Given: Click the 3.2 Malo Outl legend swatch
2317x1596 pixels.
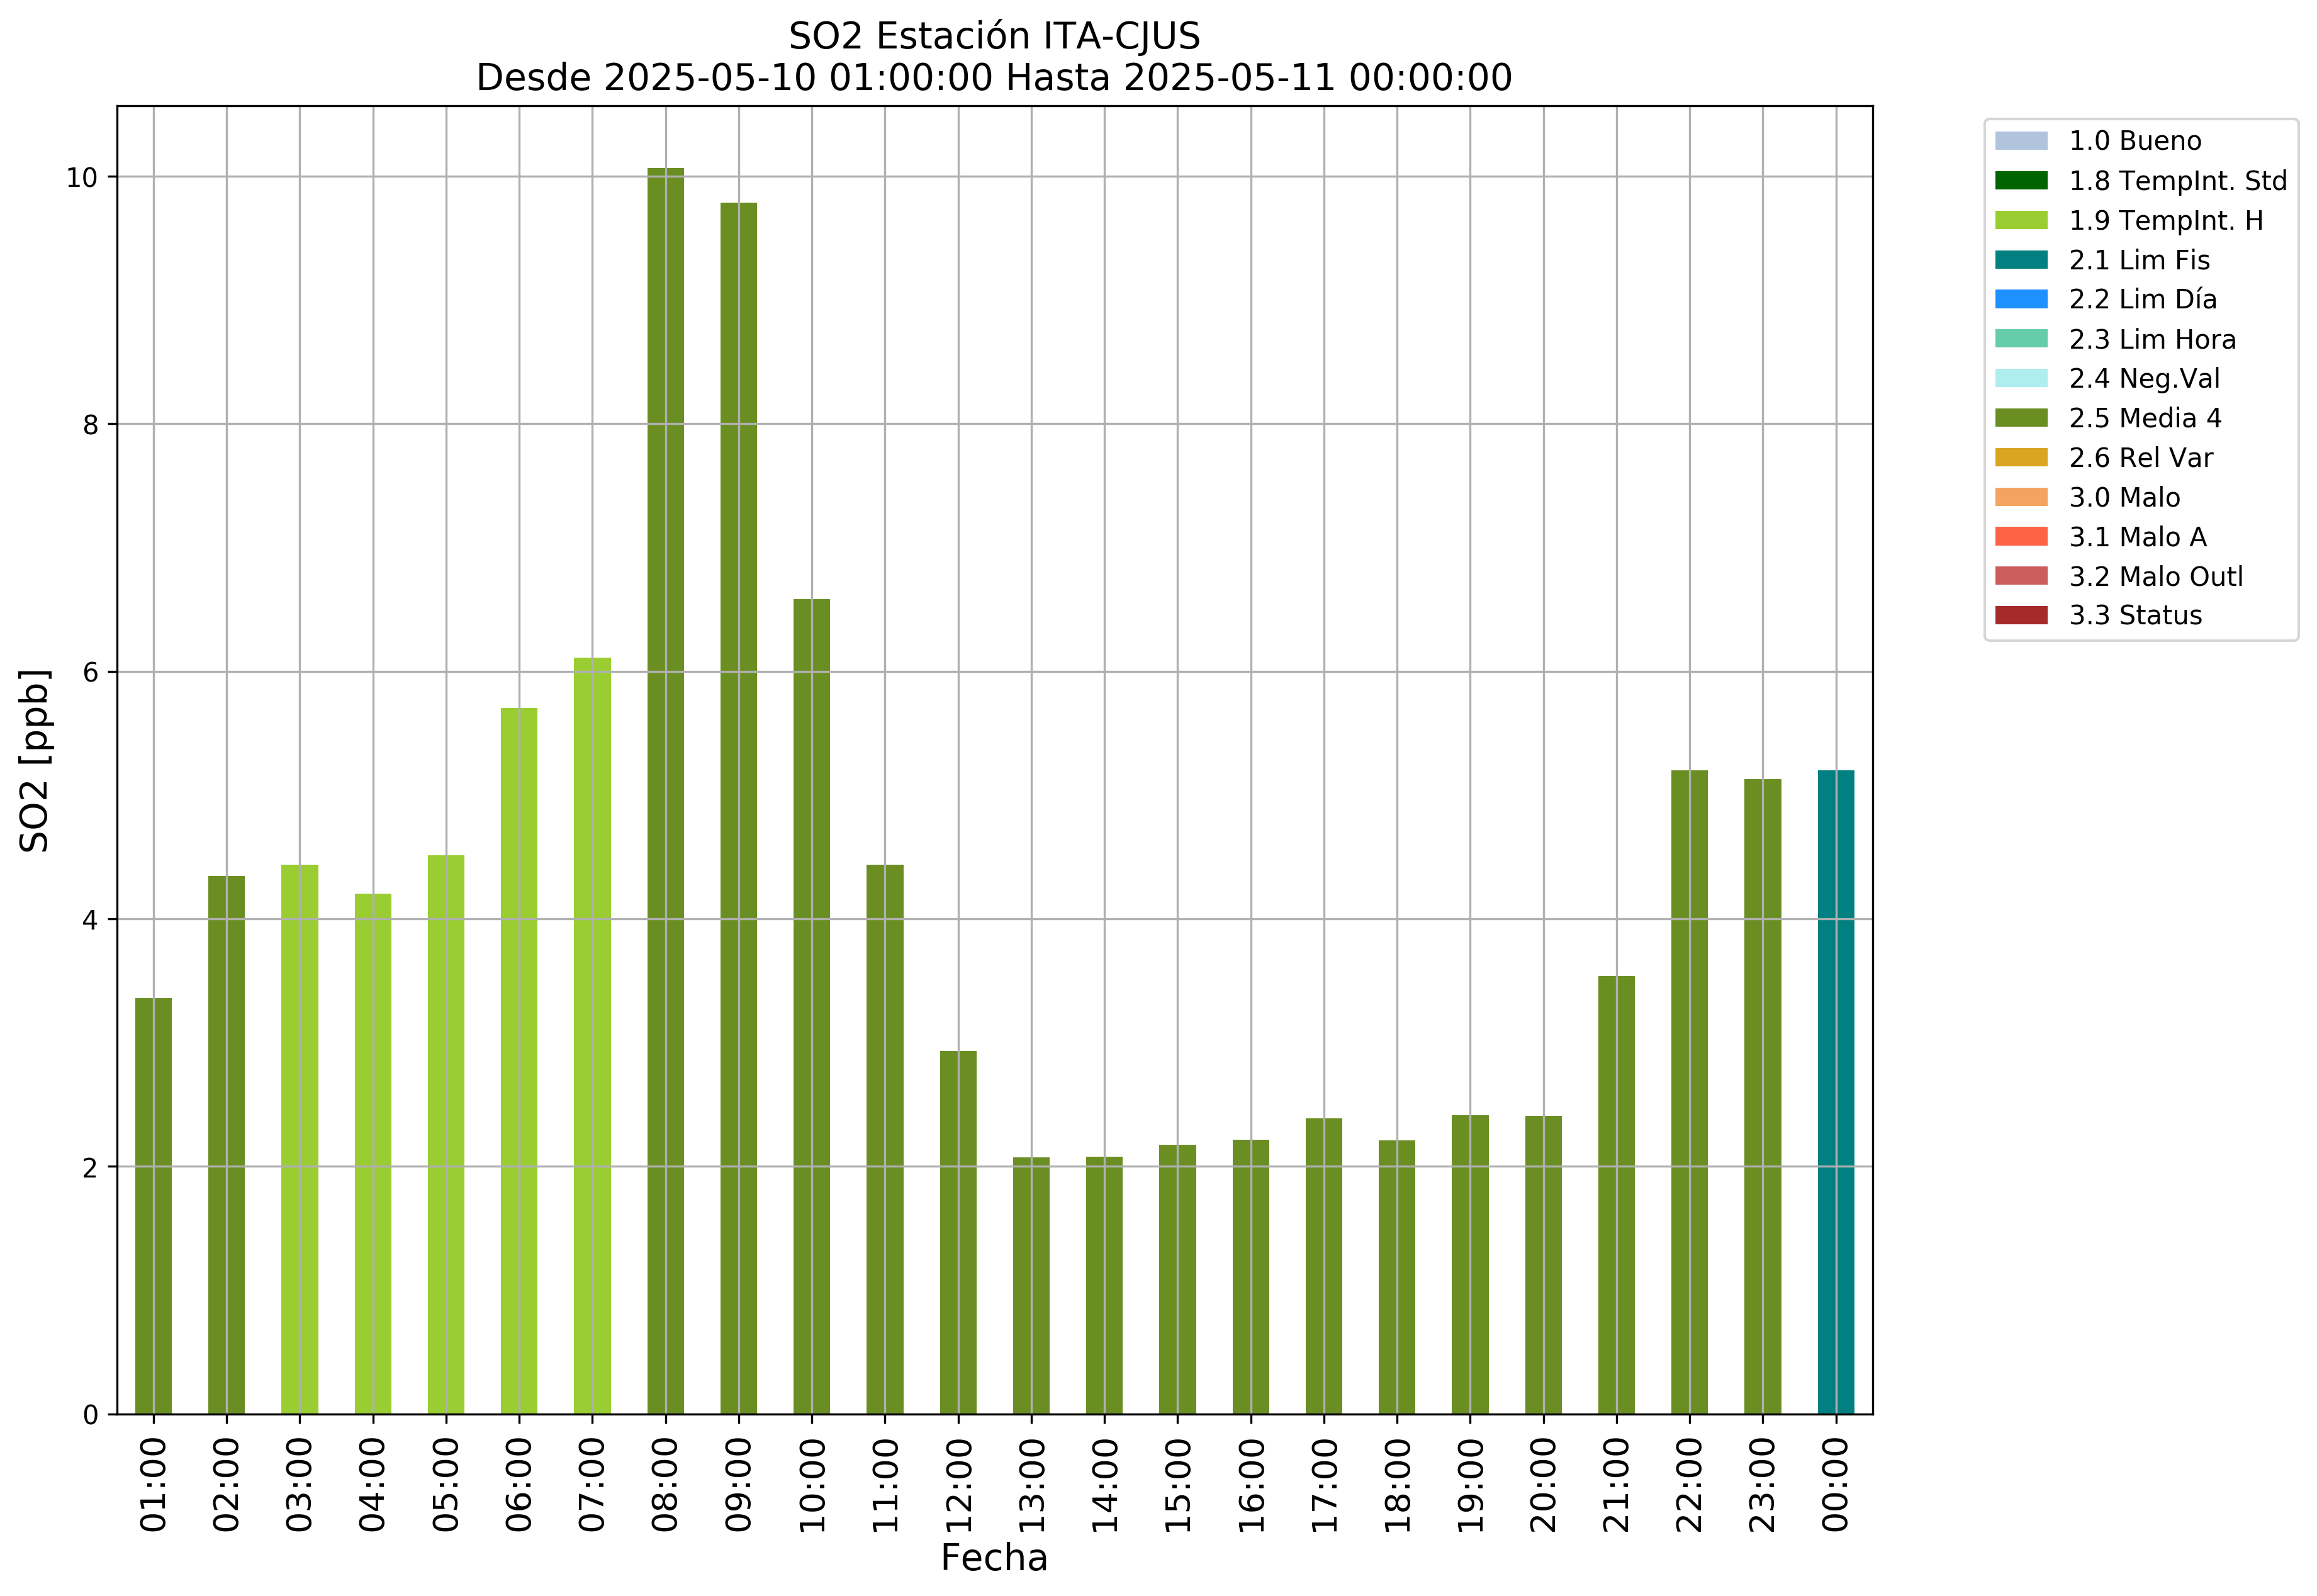Looking at the screenshot, I should (2020, 576).
